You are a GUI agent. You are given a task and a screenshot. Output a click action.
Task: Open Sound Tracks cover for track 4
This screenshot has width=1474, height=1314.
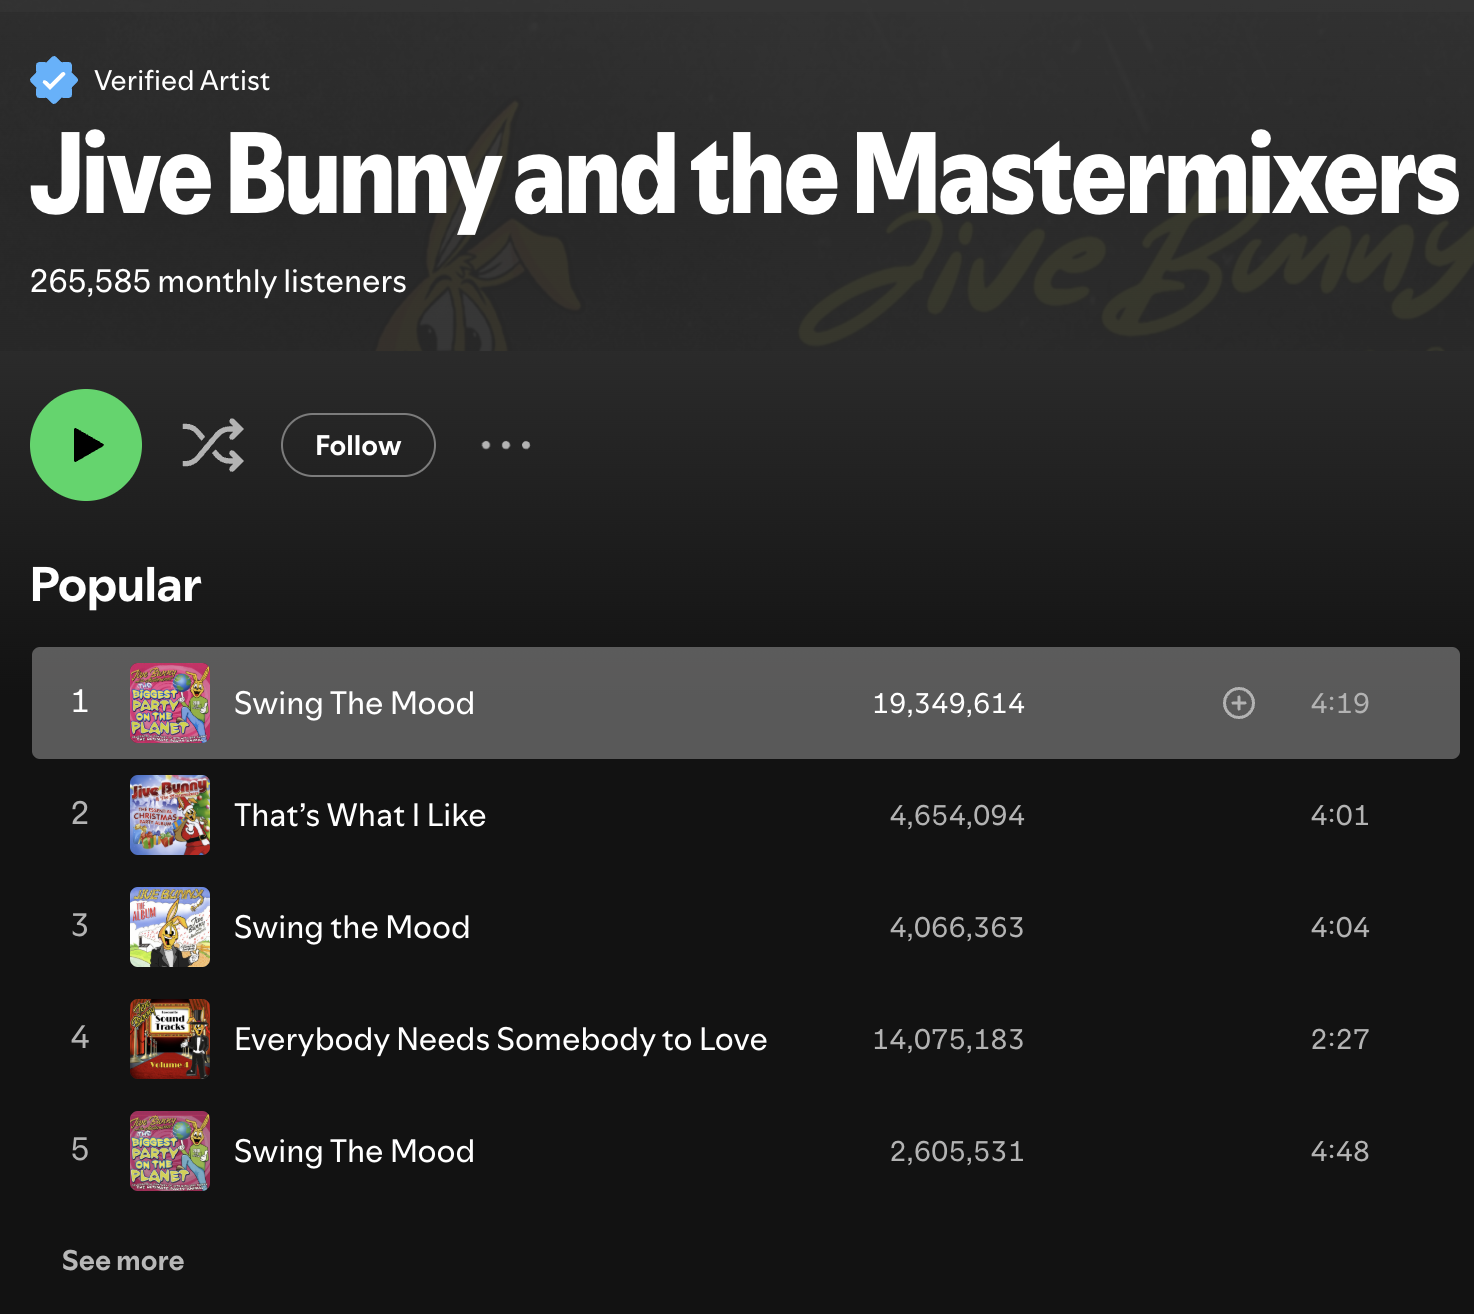click(x=170, y=1039)
